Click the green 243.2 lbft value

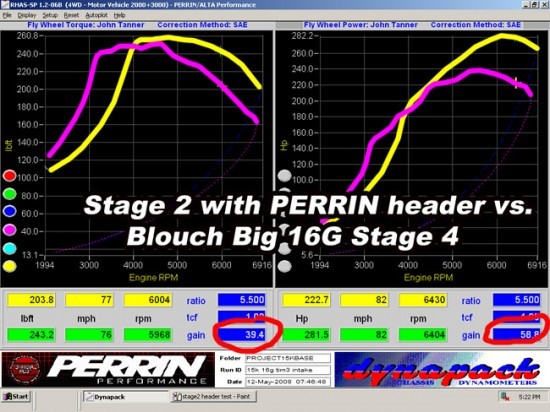(x=31, y=335)
